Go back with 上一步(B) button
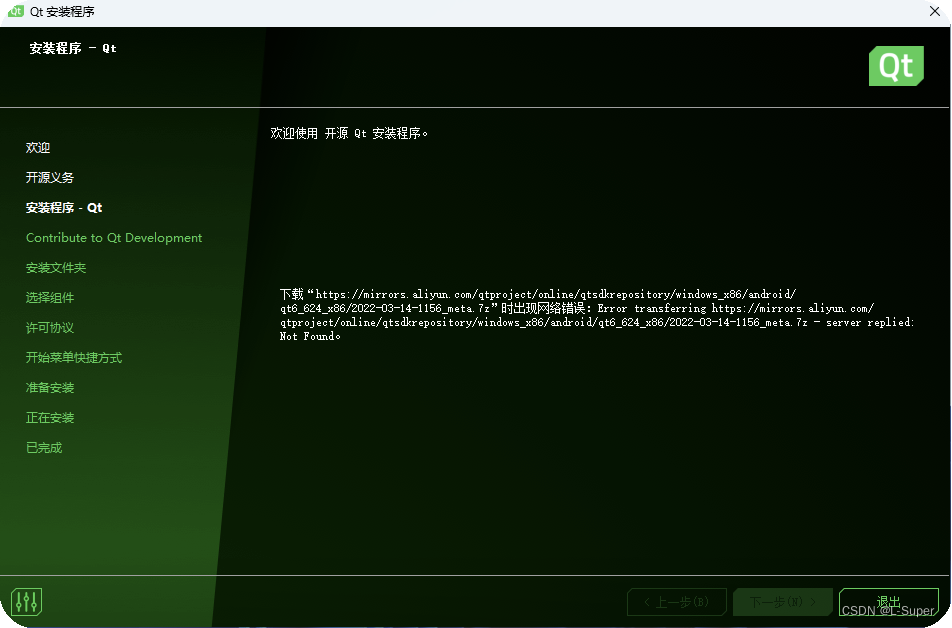This screenshot has height=628, width=952. click(x=677, y=602)
